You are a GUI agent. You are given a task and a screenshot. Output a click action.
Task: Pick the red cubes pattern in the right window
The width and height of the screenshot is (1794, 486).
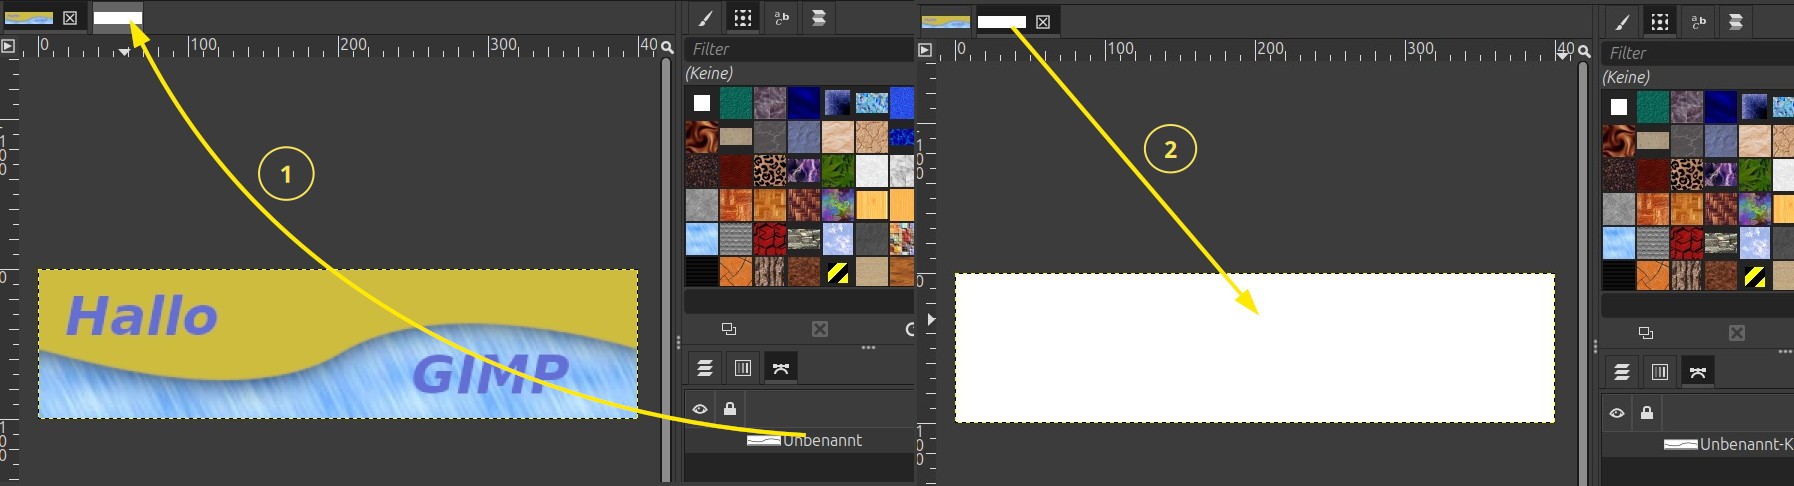1687,243
